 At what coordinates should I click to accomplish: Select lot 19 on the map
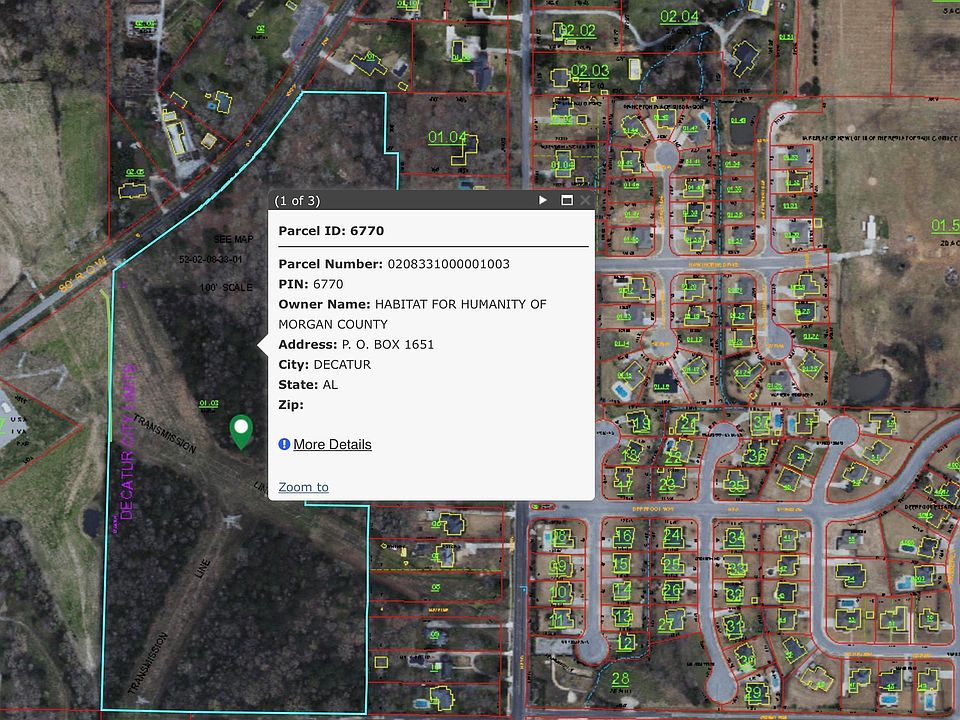(x=642, y=424)
